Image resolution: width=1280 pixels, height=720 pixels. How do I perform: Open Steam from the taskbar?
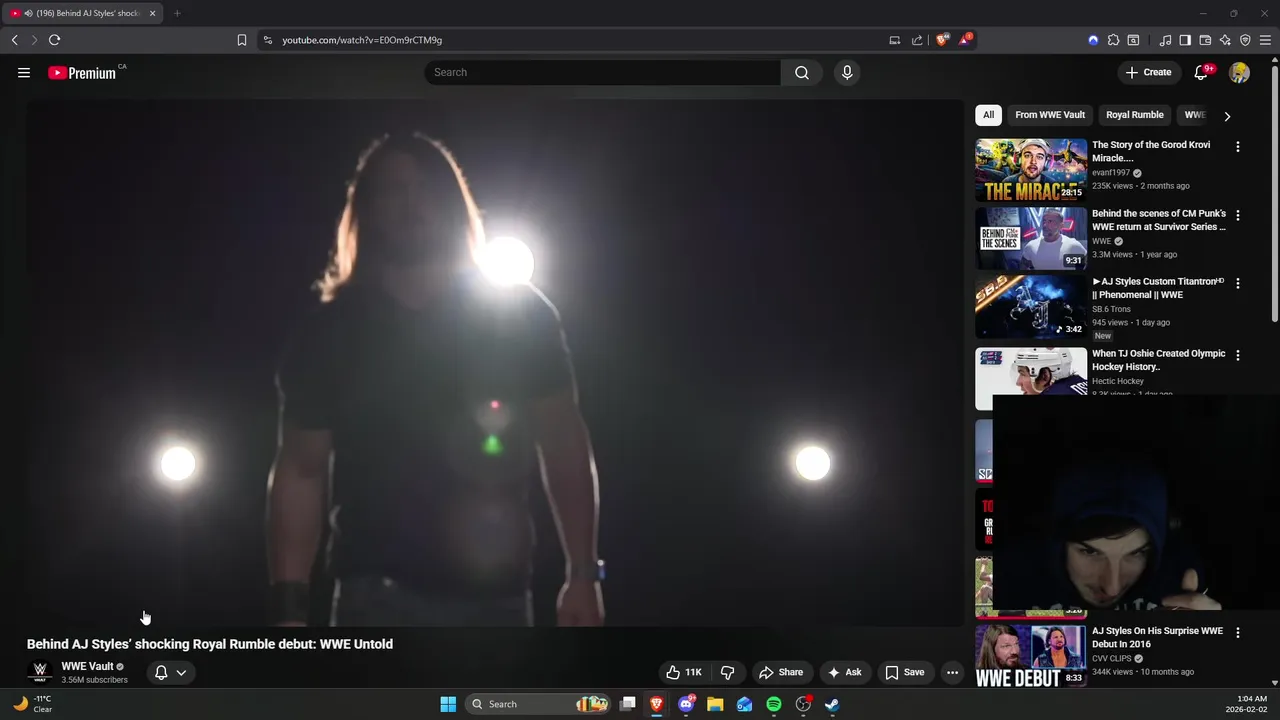coord(832,704)
